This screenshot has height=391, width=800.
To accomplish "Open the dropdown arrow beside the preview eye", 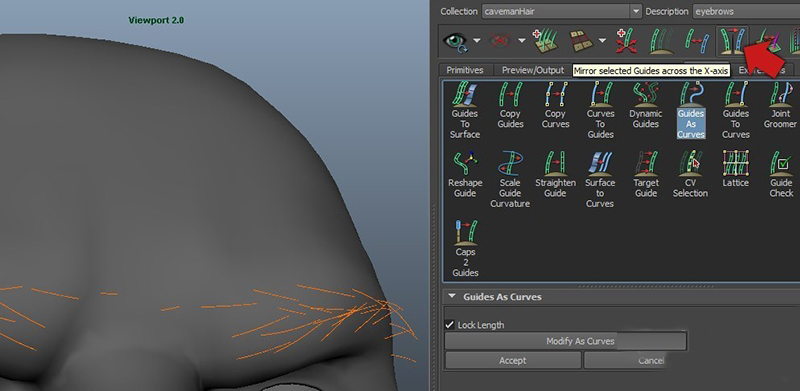I will pyautogui.click(x=477, y=40).
